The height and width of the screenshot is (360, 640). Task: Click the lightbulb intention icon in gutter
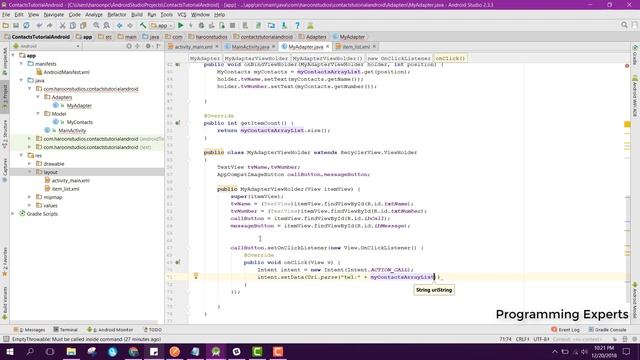pyautogui.click(x=196, y=276)
